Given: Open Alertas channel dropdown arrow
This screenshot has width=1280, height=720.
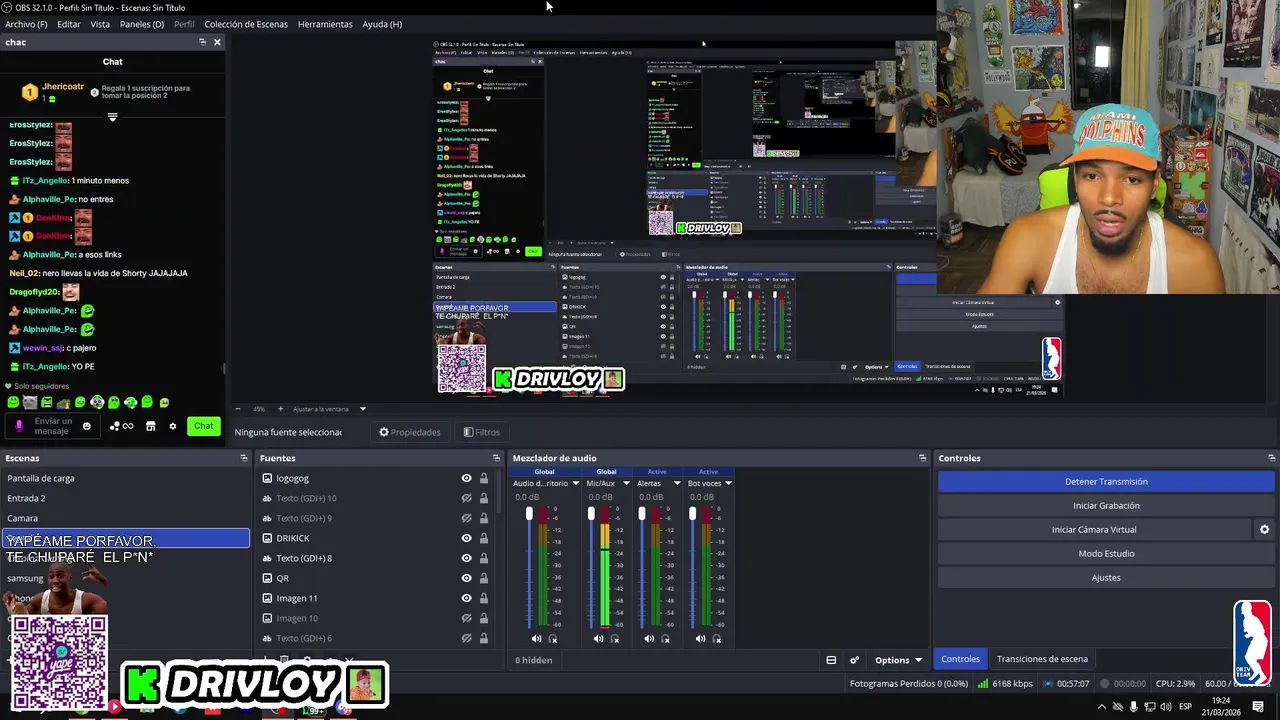Looking at the screenshot, I should click(677, 483).
